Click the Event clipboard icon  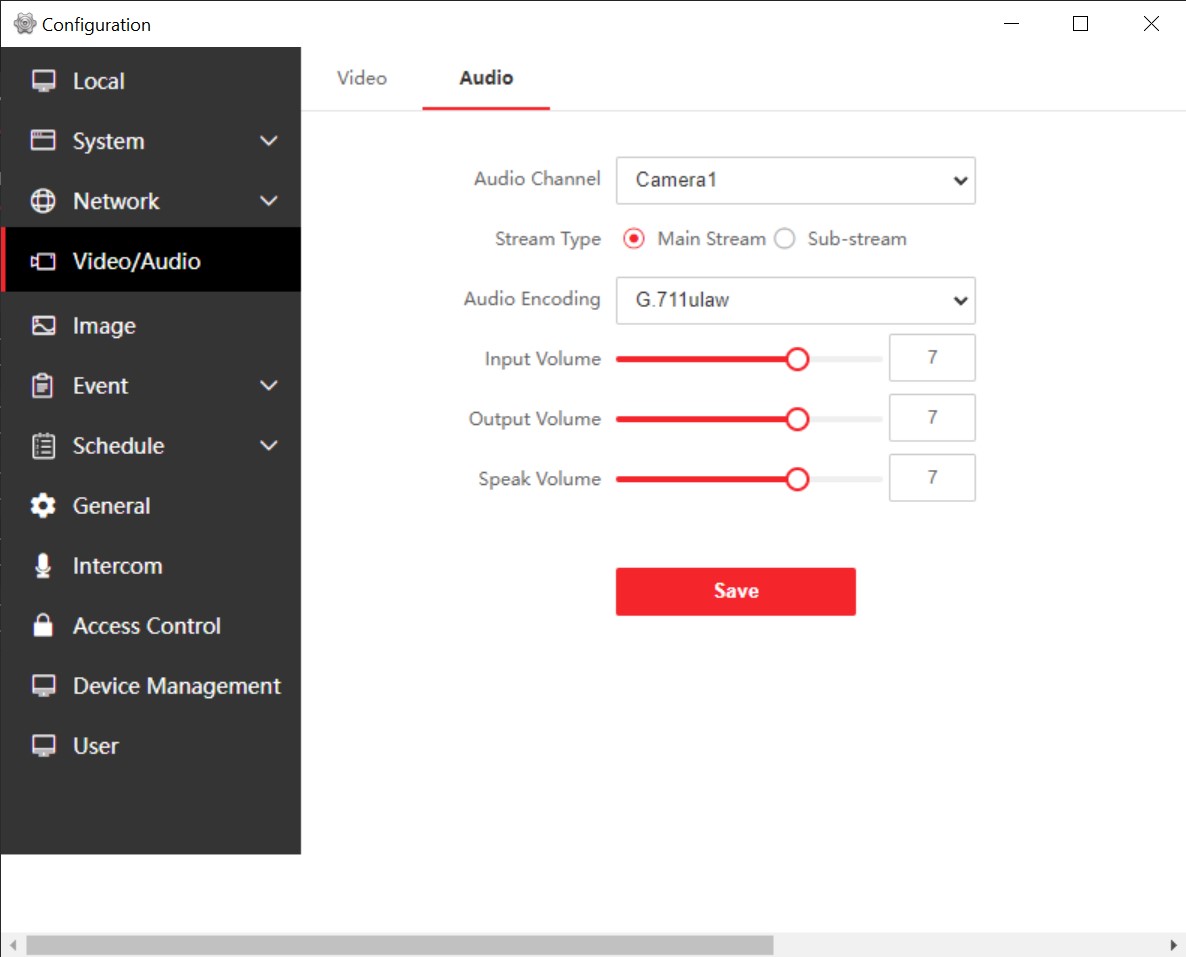click(43, 385)
